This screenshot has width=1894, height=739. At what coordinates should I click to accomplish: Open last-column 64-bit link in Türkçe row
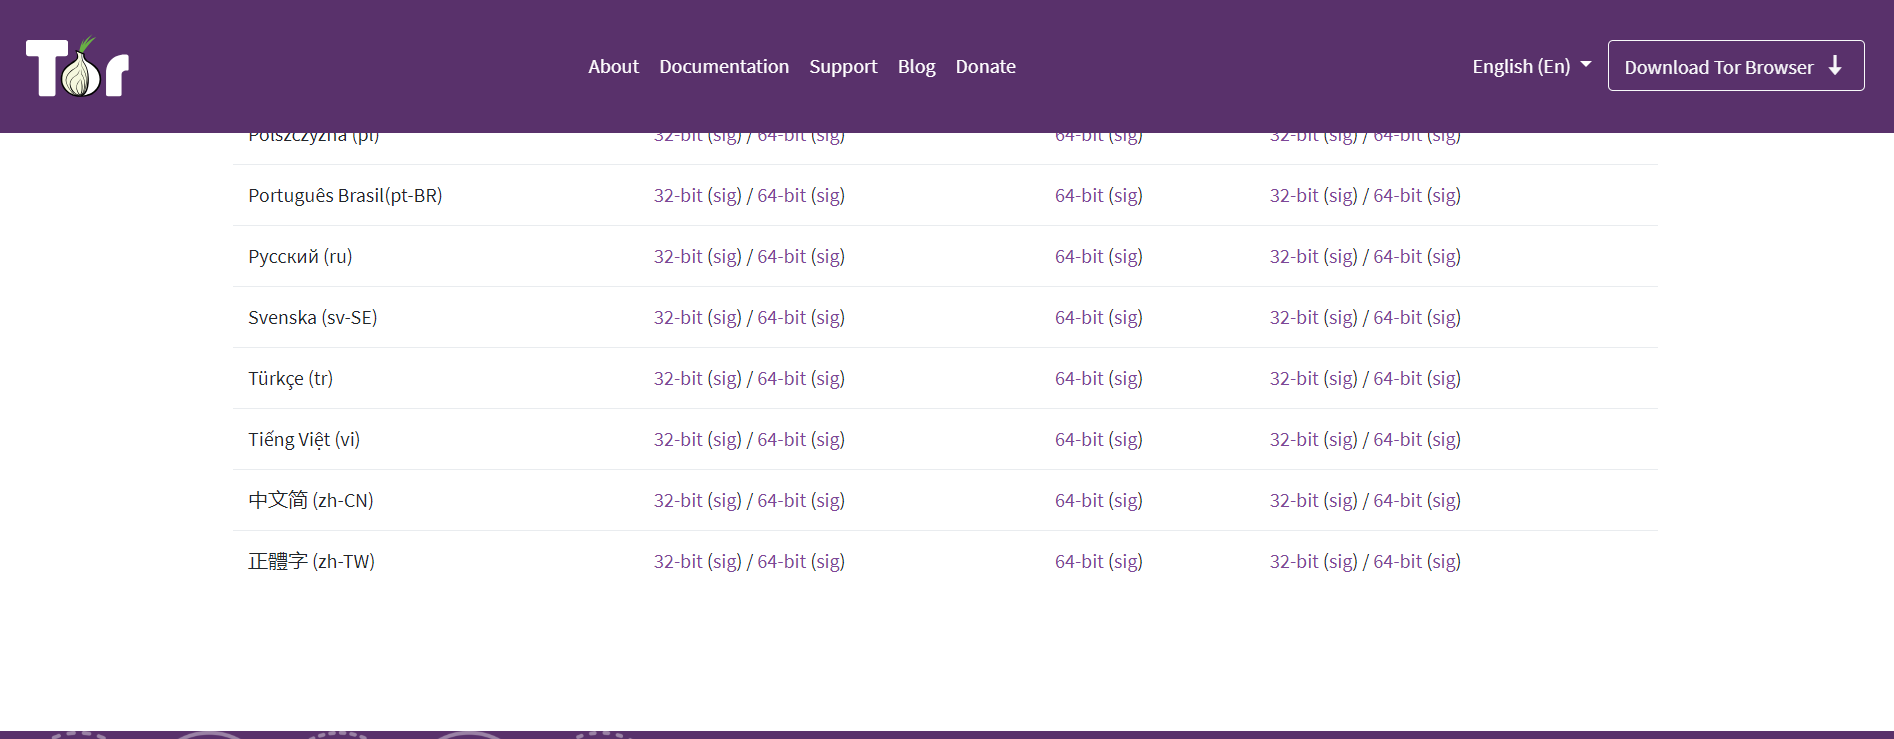tap(1397, 378)
